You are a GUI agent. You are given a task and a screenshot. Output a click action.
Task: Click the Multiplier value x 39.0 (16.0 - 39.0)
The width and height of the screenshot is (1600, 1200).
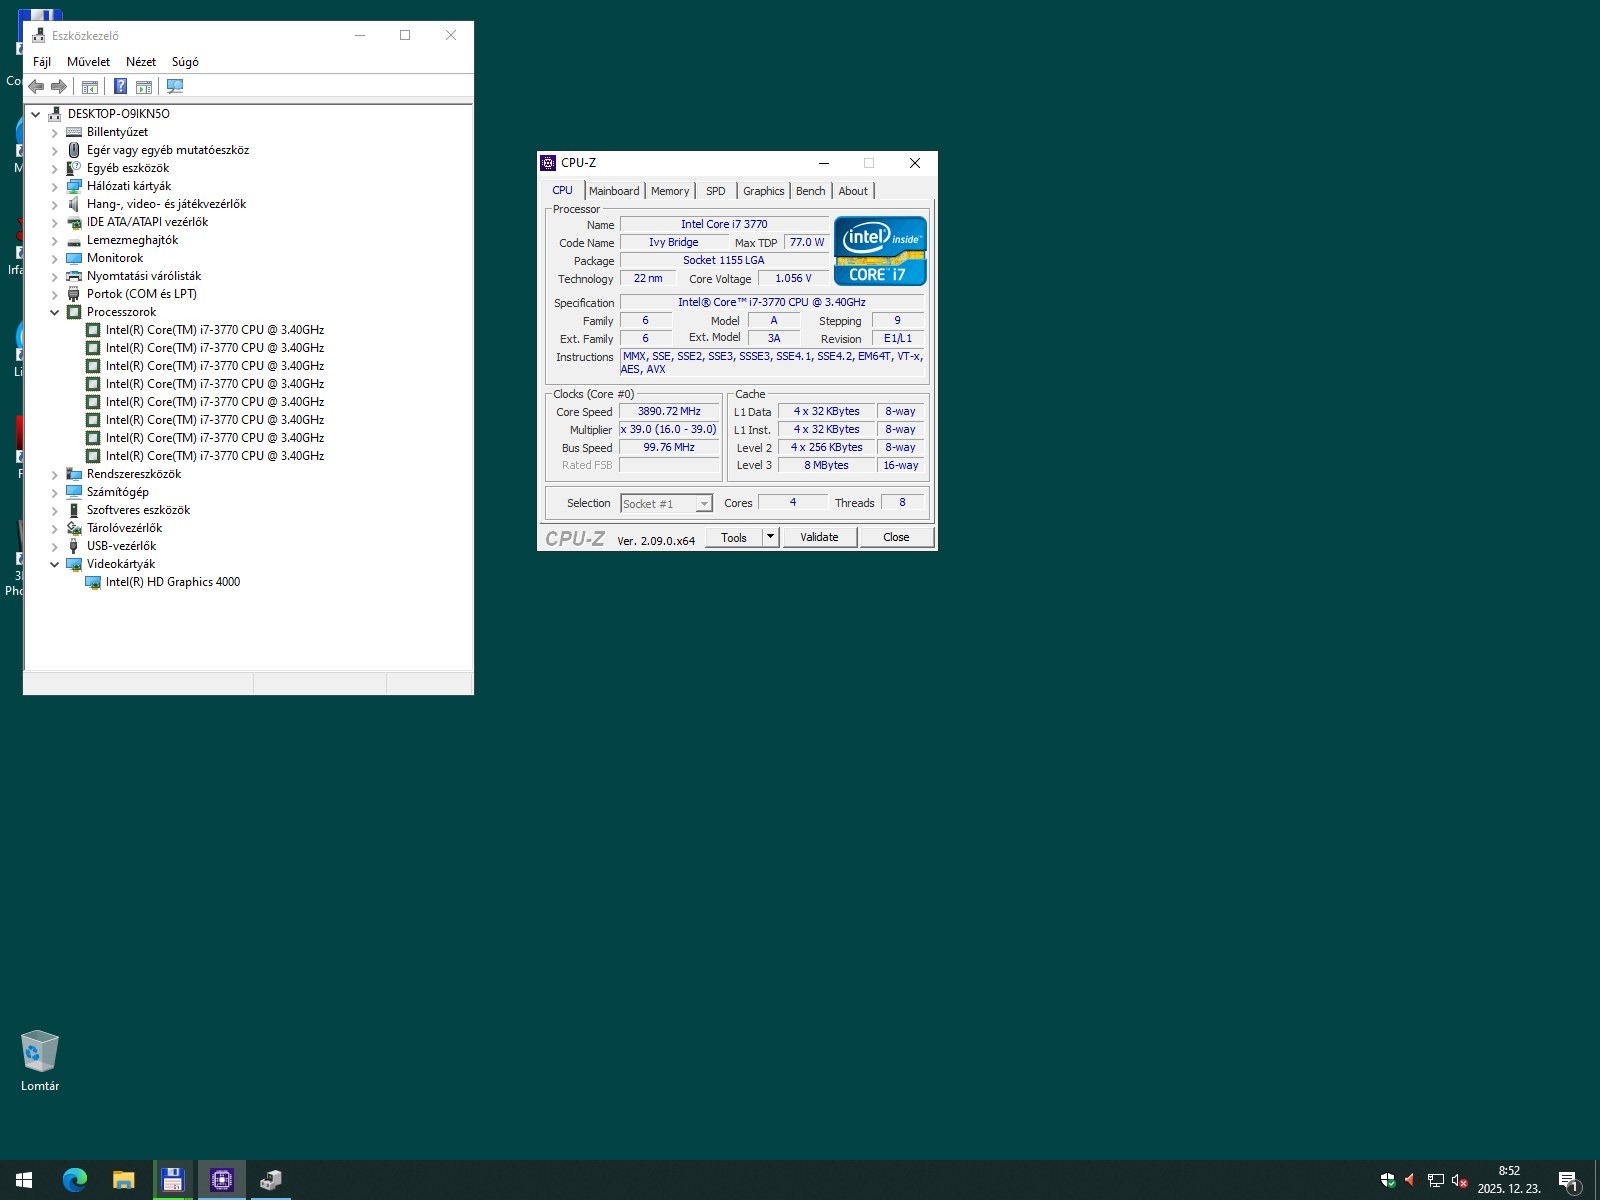[669, 429]
